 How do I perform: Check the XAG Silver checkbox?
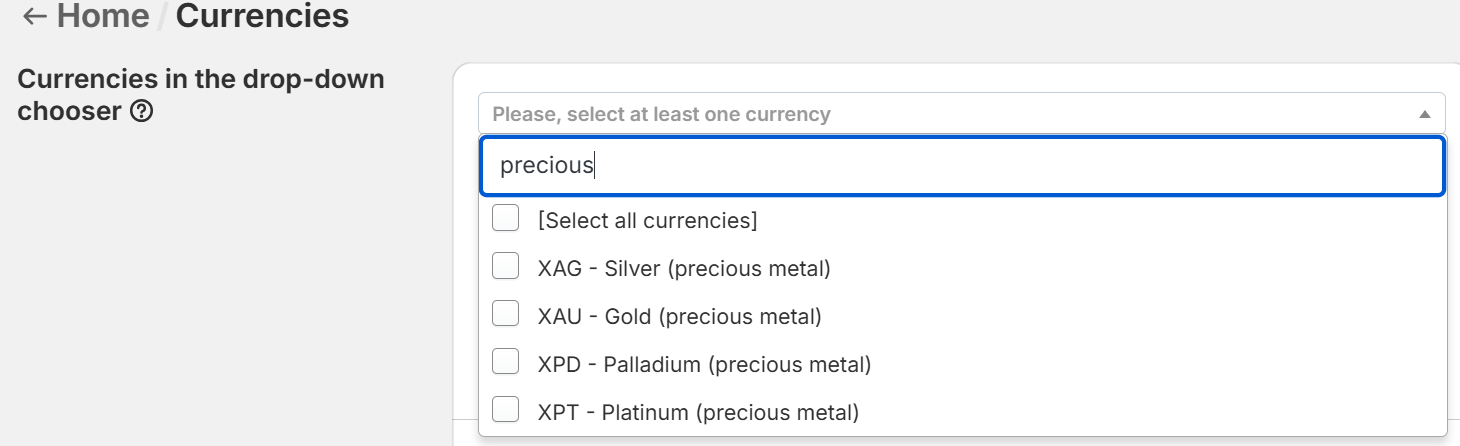pyautogui.click(x=506, y=267)
